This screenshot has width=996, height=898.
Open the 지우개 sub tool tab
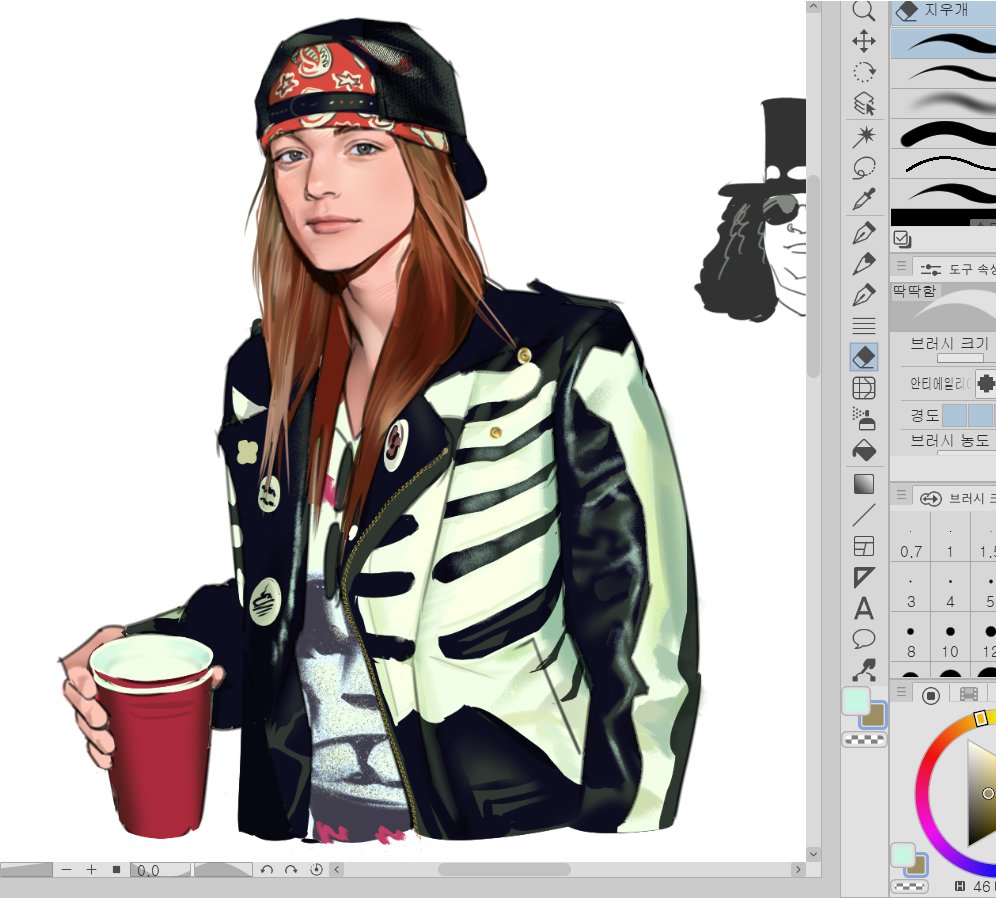pos(943,11)
